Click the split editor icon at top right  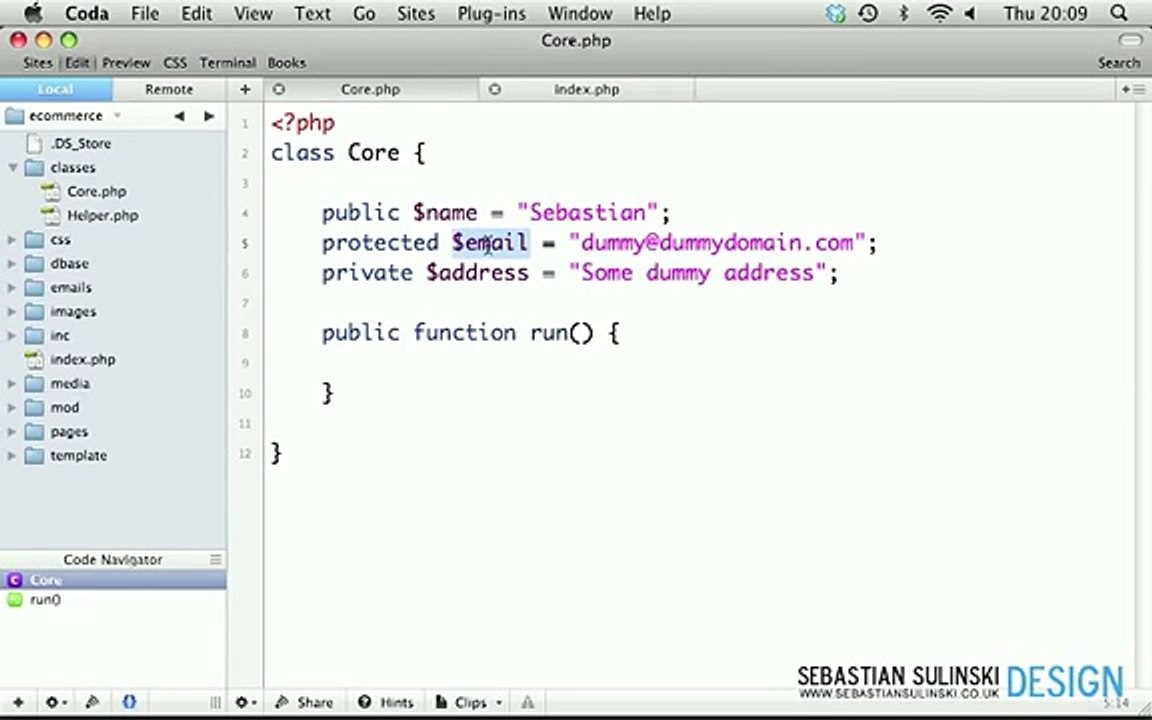(x=1133, y=90)
